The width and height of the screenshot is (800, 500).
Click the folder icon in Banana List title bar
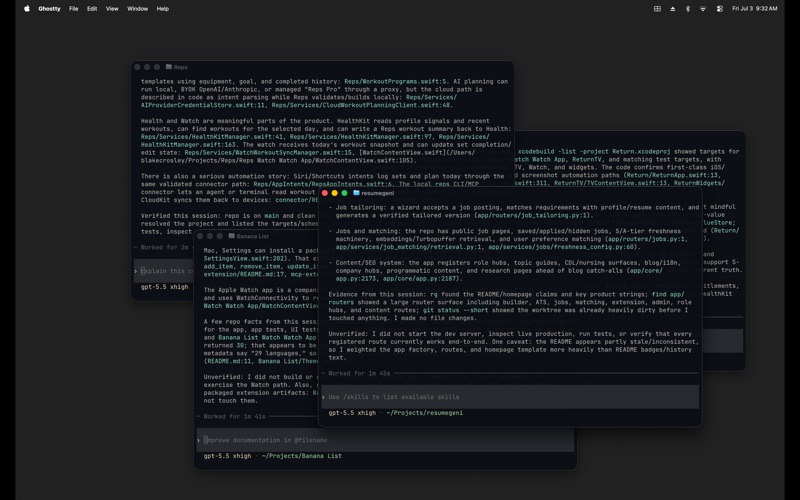tap(232, 236)
